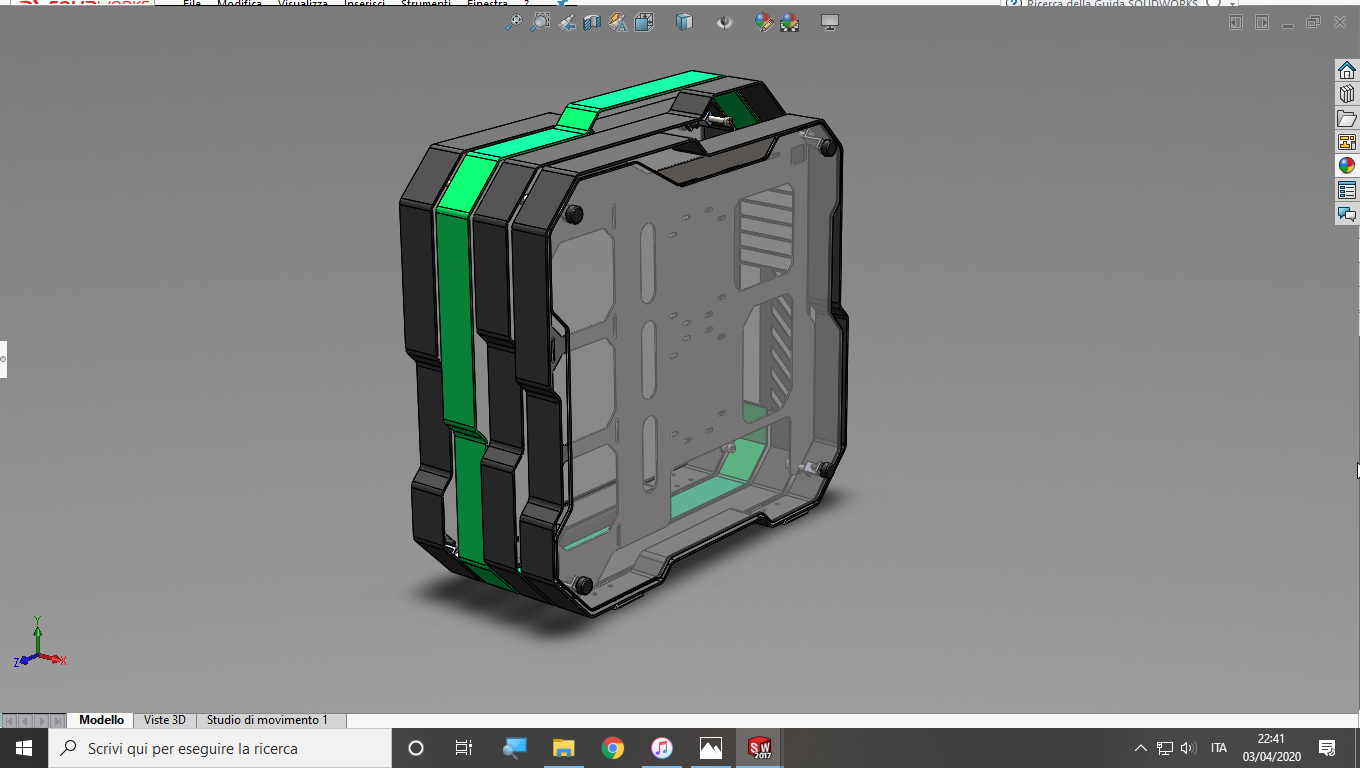Open the Appearances, Scenes and Decals tab
This screenshot has width=1360, height=768.
[1347, 166]
